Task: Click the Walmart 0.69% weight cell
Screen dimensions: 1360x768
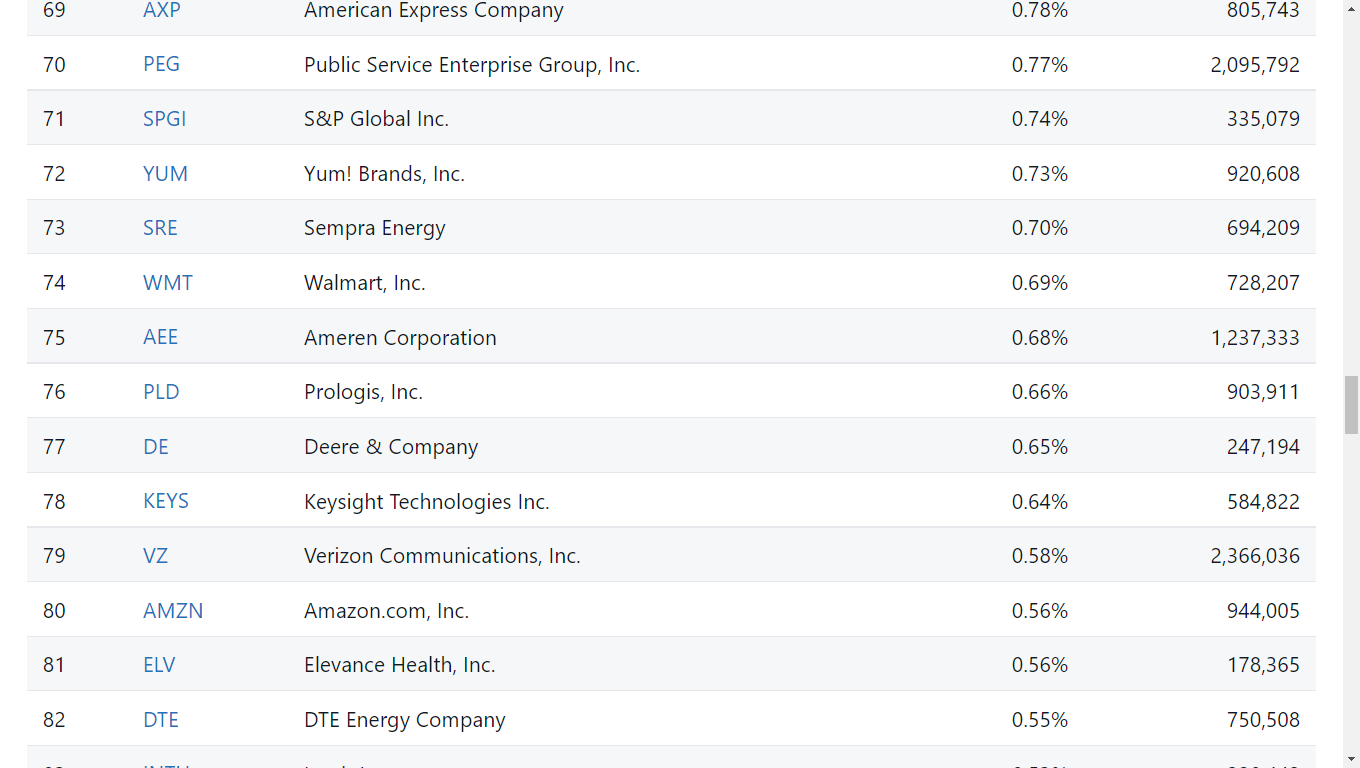Action: (1040, 283)
